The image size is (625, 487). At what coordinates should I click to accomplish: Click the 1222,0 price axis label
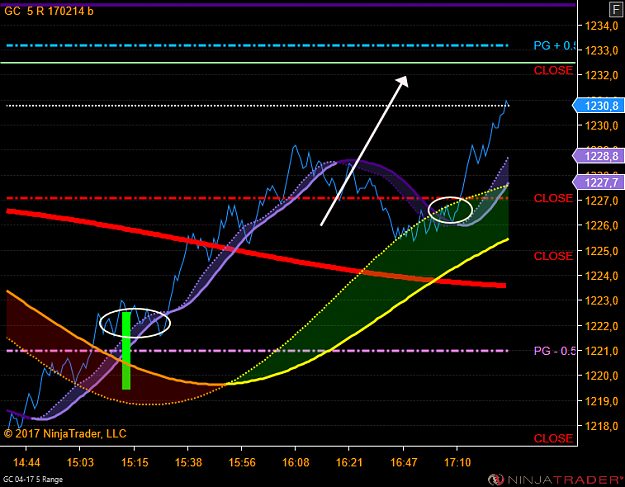pyautogui.click(x=601, y=326)
